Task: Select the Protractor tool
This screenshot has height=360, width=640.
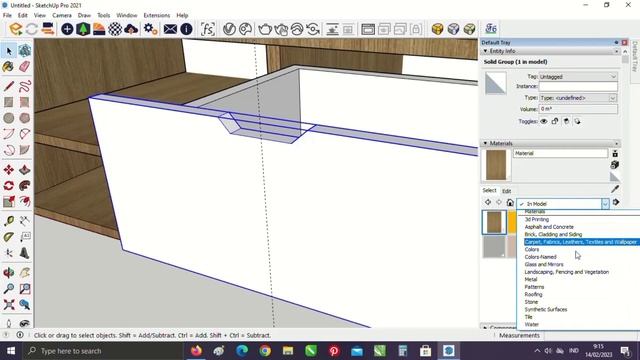Action: 9,237
